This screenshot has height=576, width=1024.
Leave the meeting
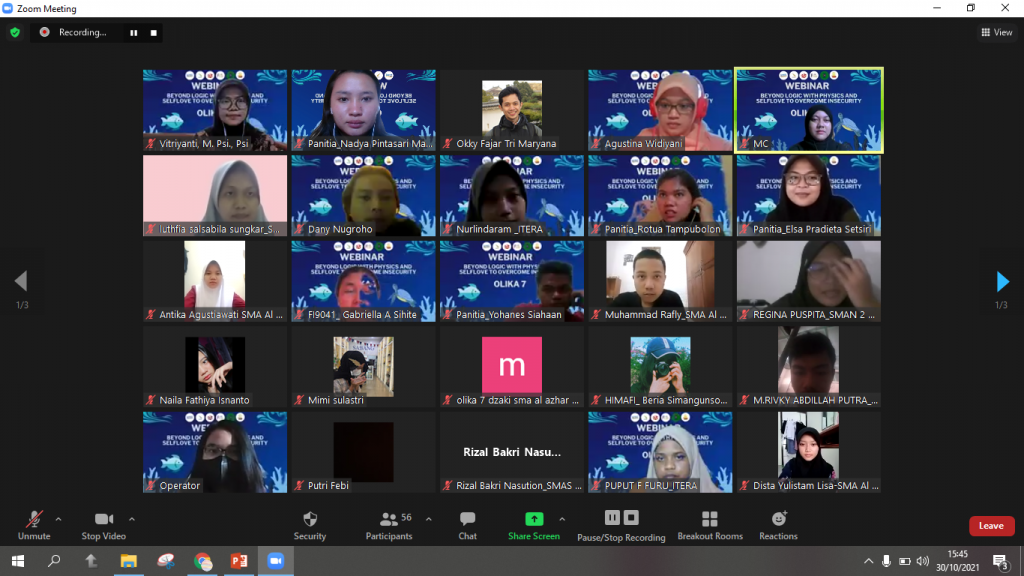click(991, 526)
